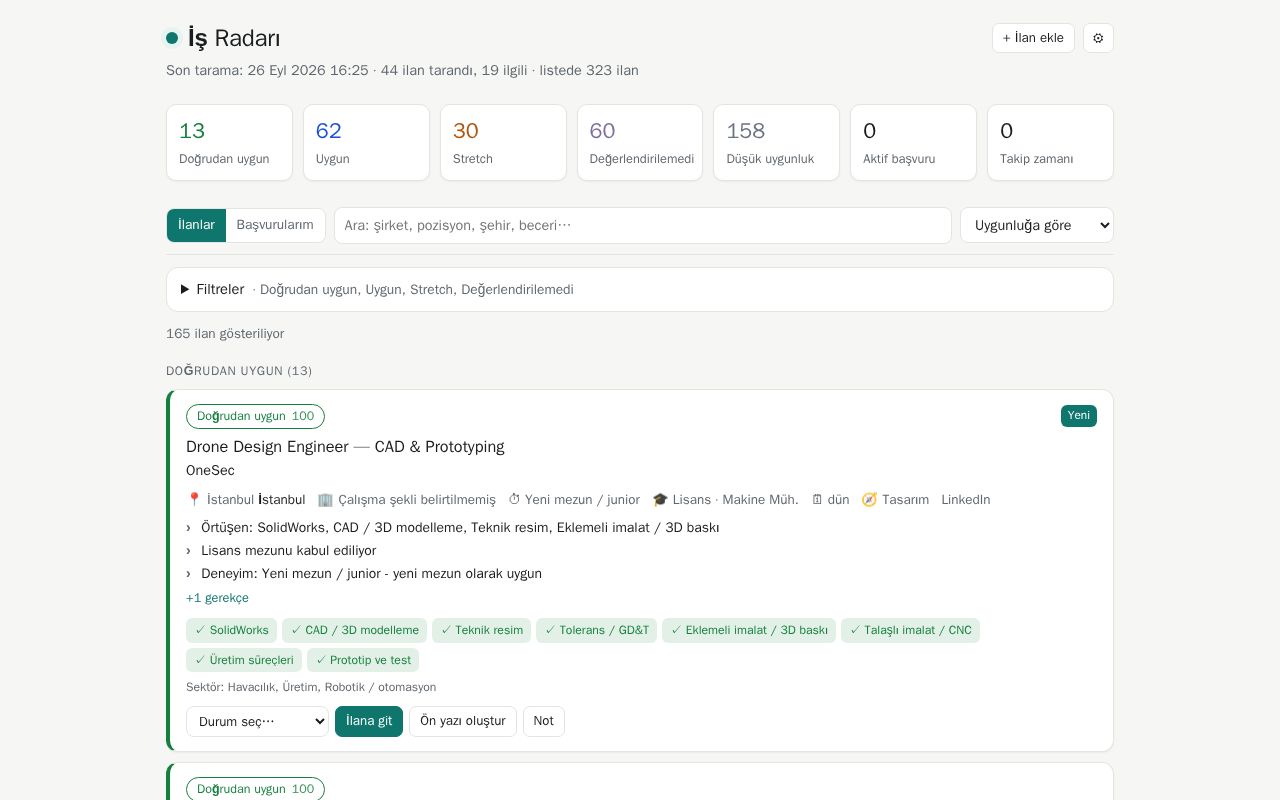1280x800 pixels.
Task: Open the Not button on OneSec listing
Action: tap(544, 721)
